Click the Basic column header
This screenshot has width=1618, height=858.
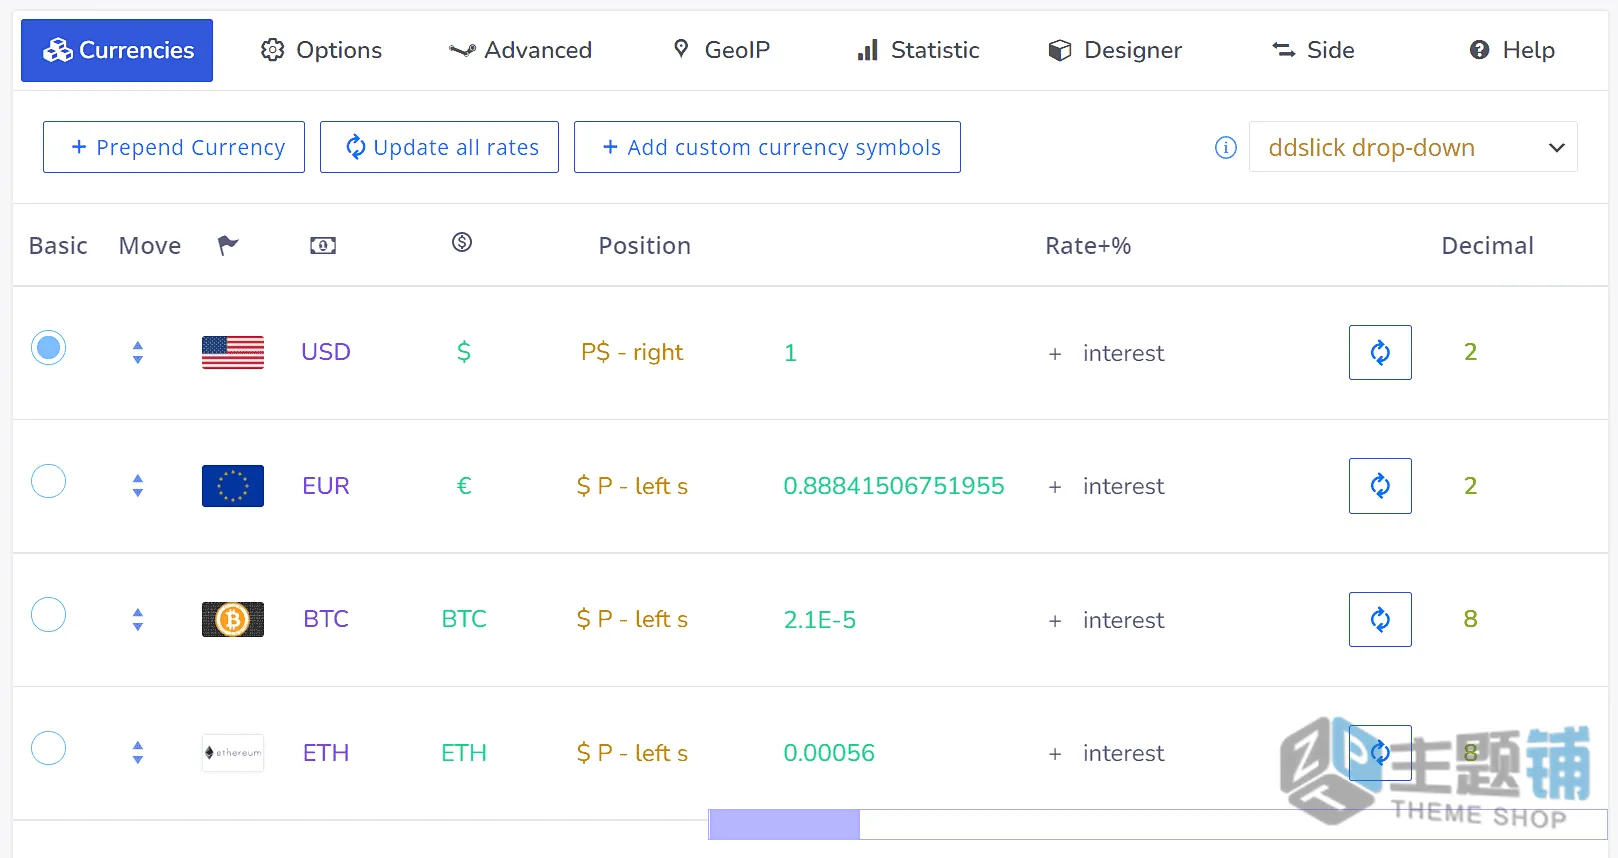click(58, 246)
